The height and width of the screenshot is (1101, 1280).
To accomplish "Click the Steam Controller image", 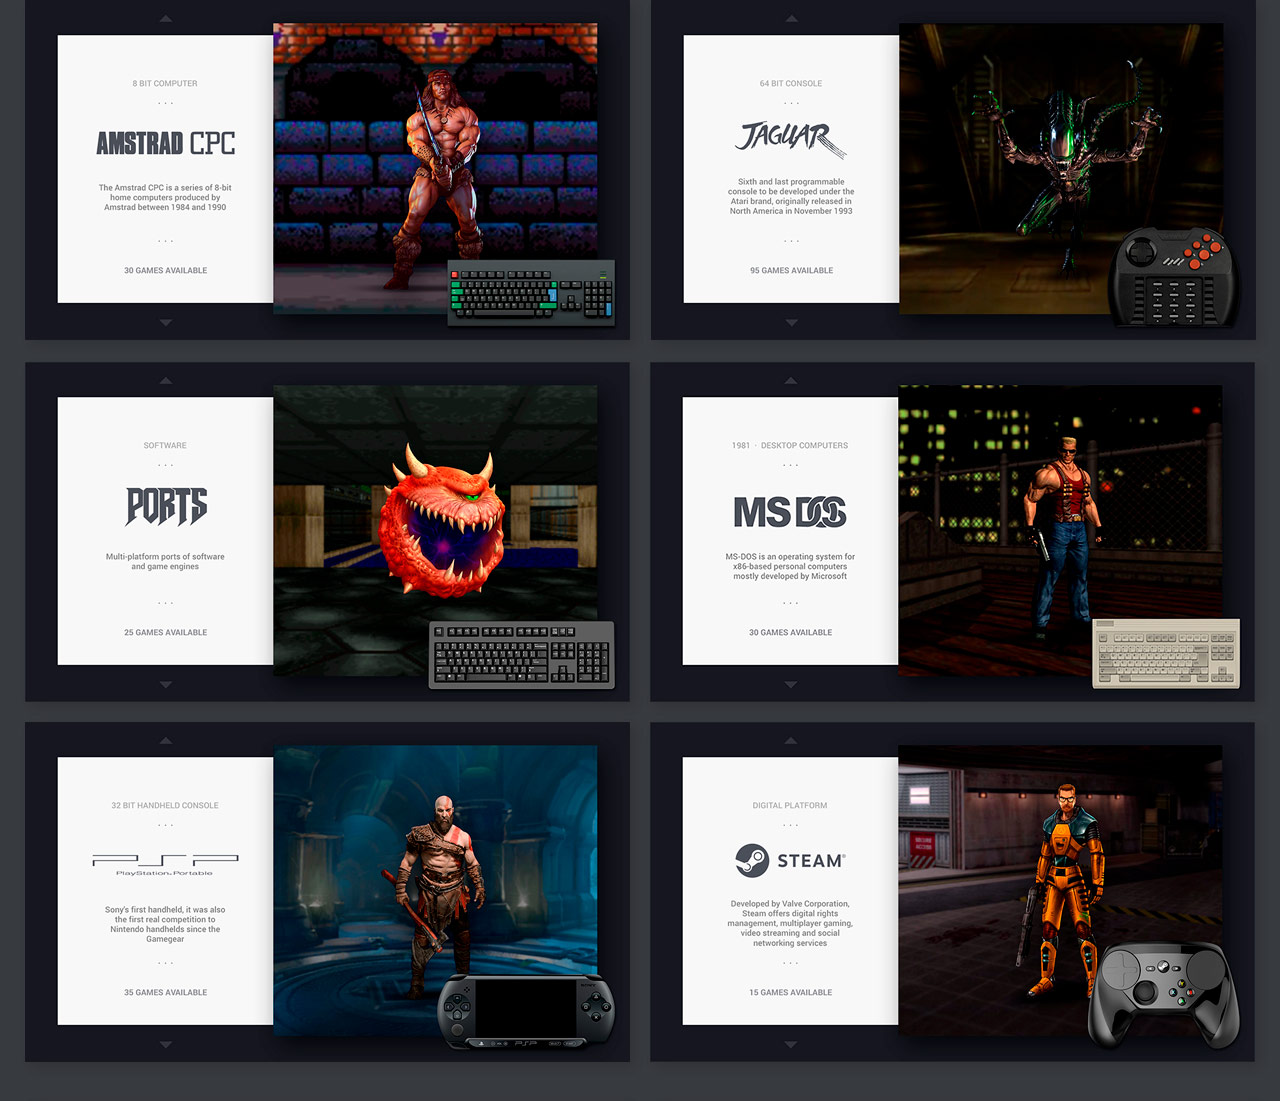I will [1163, 994].
